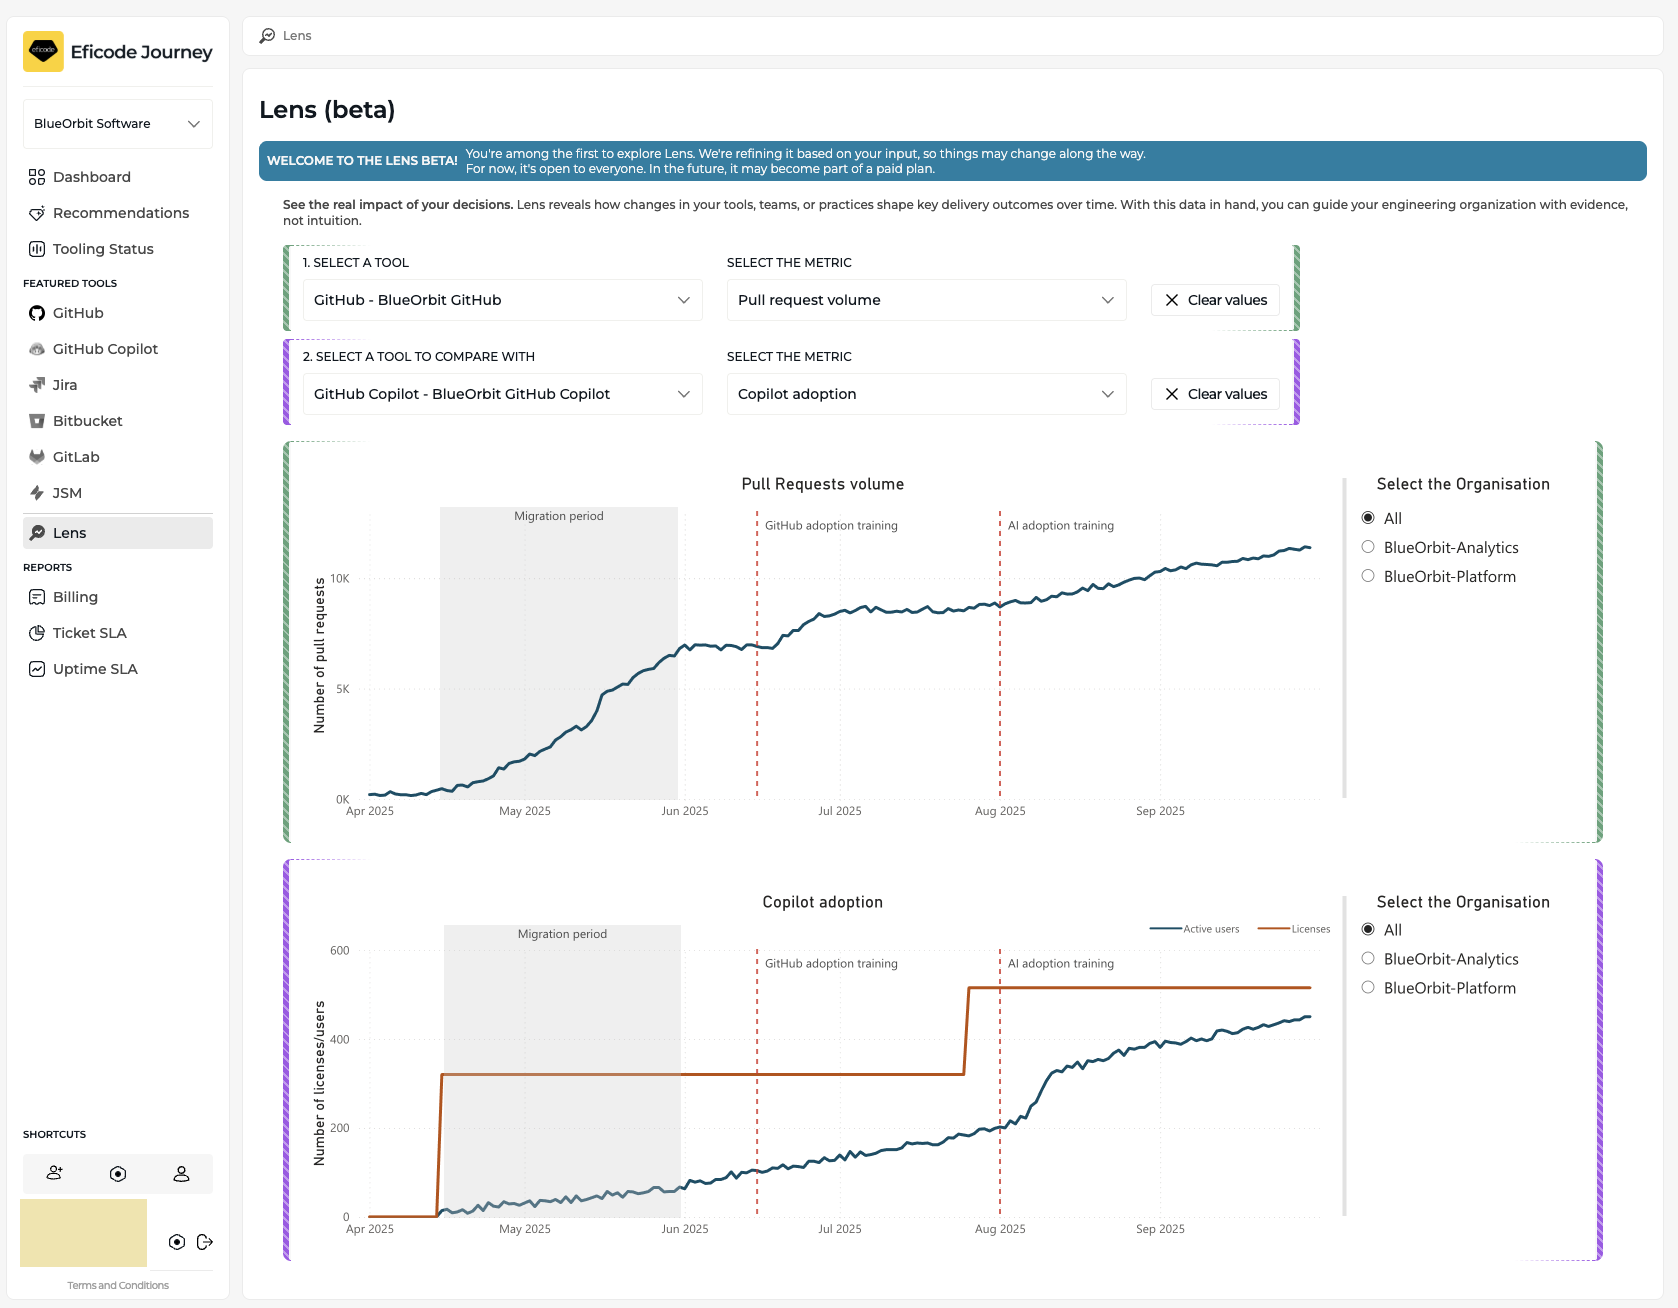
Task: Click the Eficode Journey logo icon
Action: 43,51
